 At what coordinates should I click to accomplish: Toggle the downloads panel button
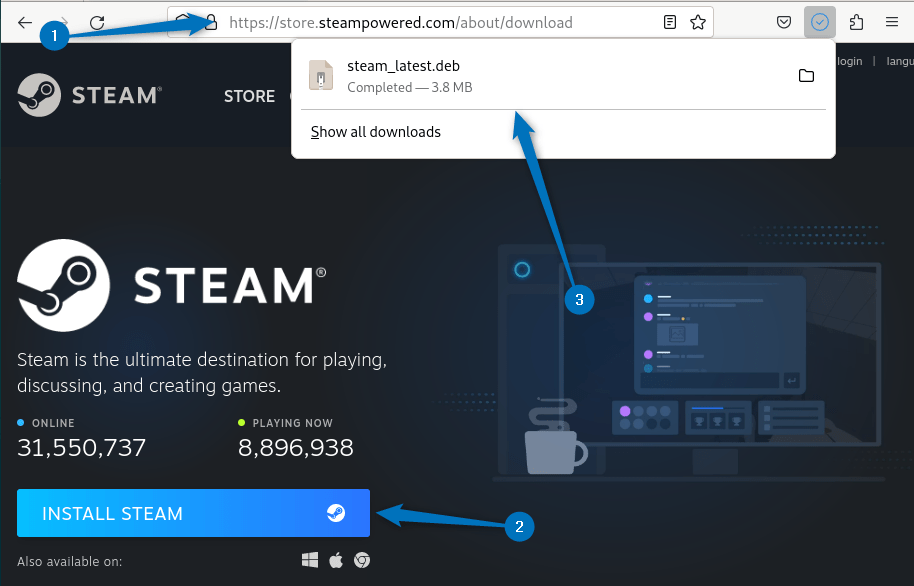click(820, 22)
